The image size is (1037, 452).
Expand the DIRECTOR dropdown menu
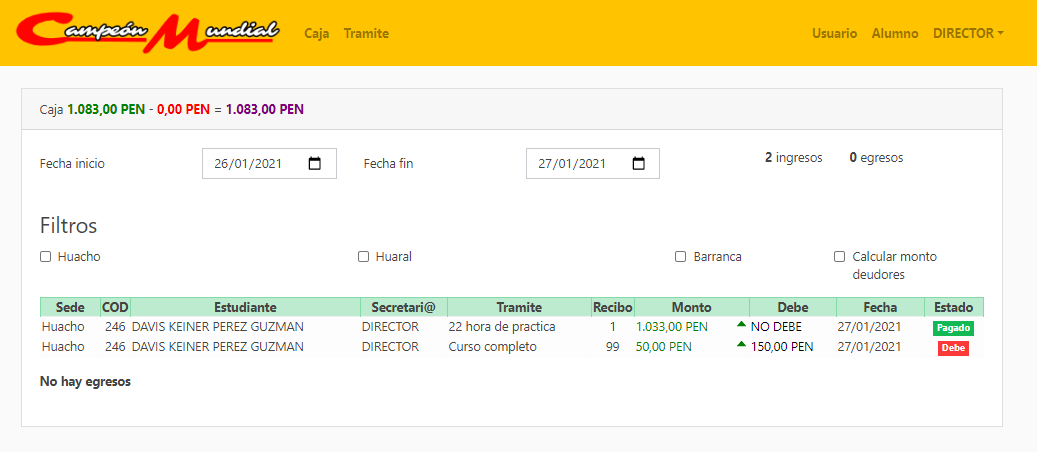(x=968, y=33)
